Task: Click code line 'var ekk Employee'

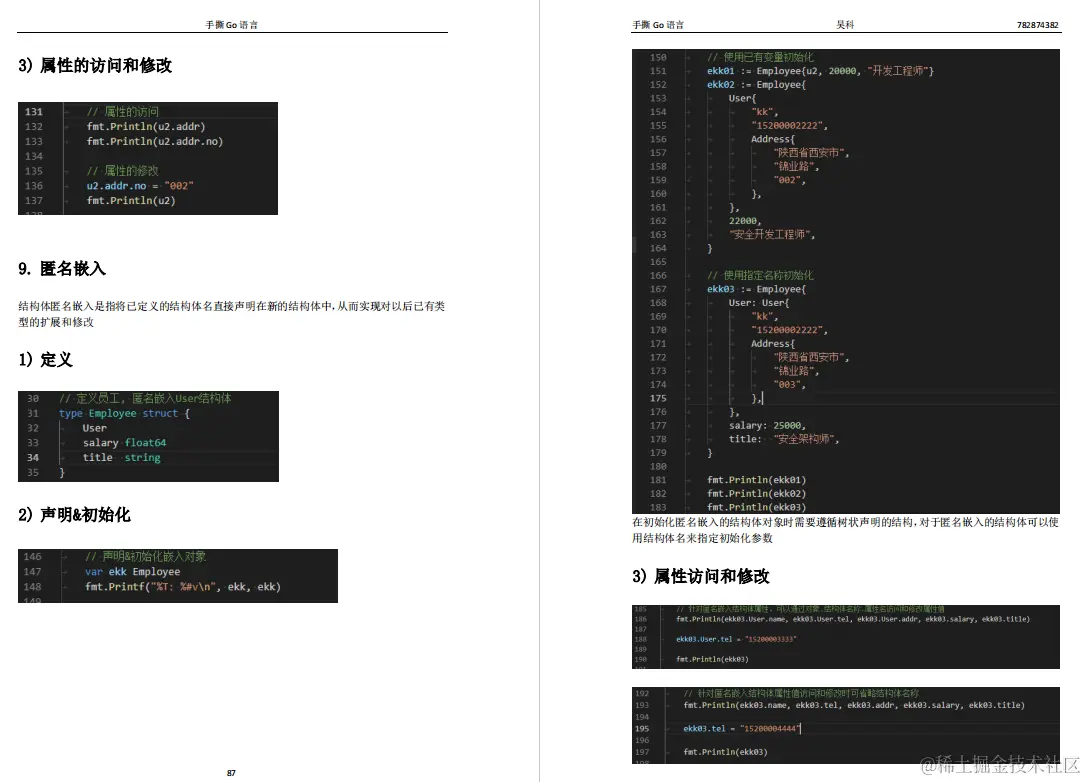Action: coord(132,571)
